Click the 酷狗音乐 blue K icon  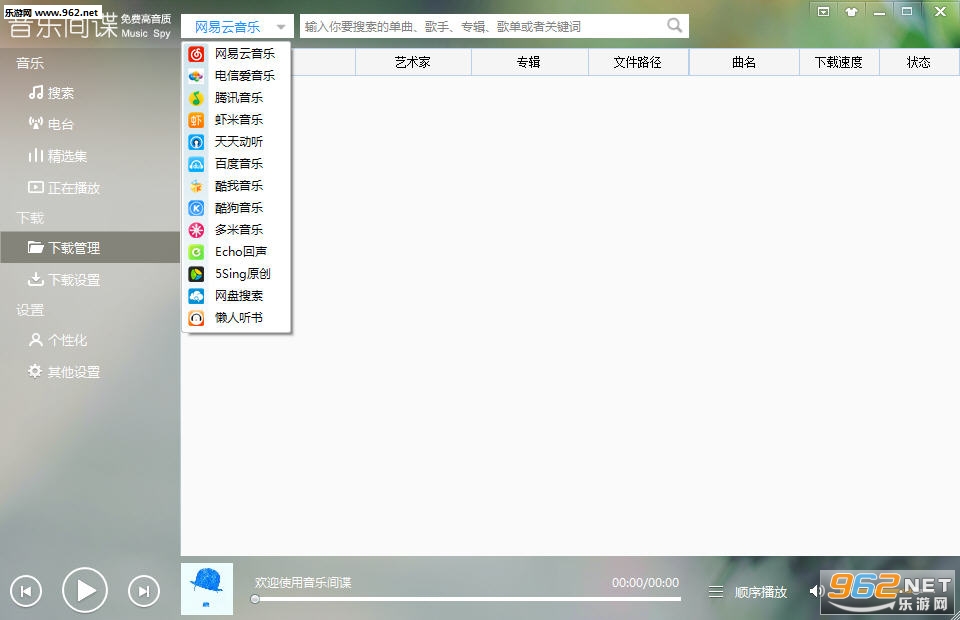(196, 208)
